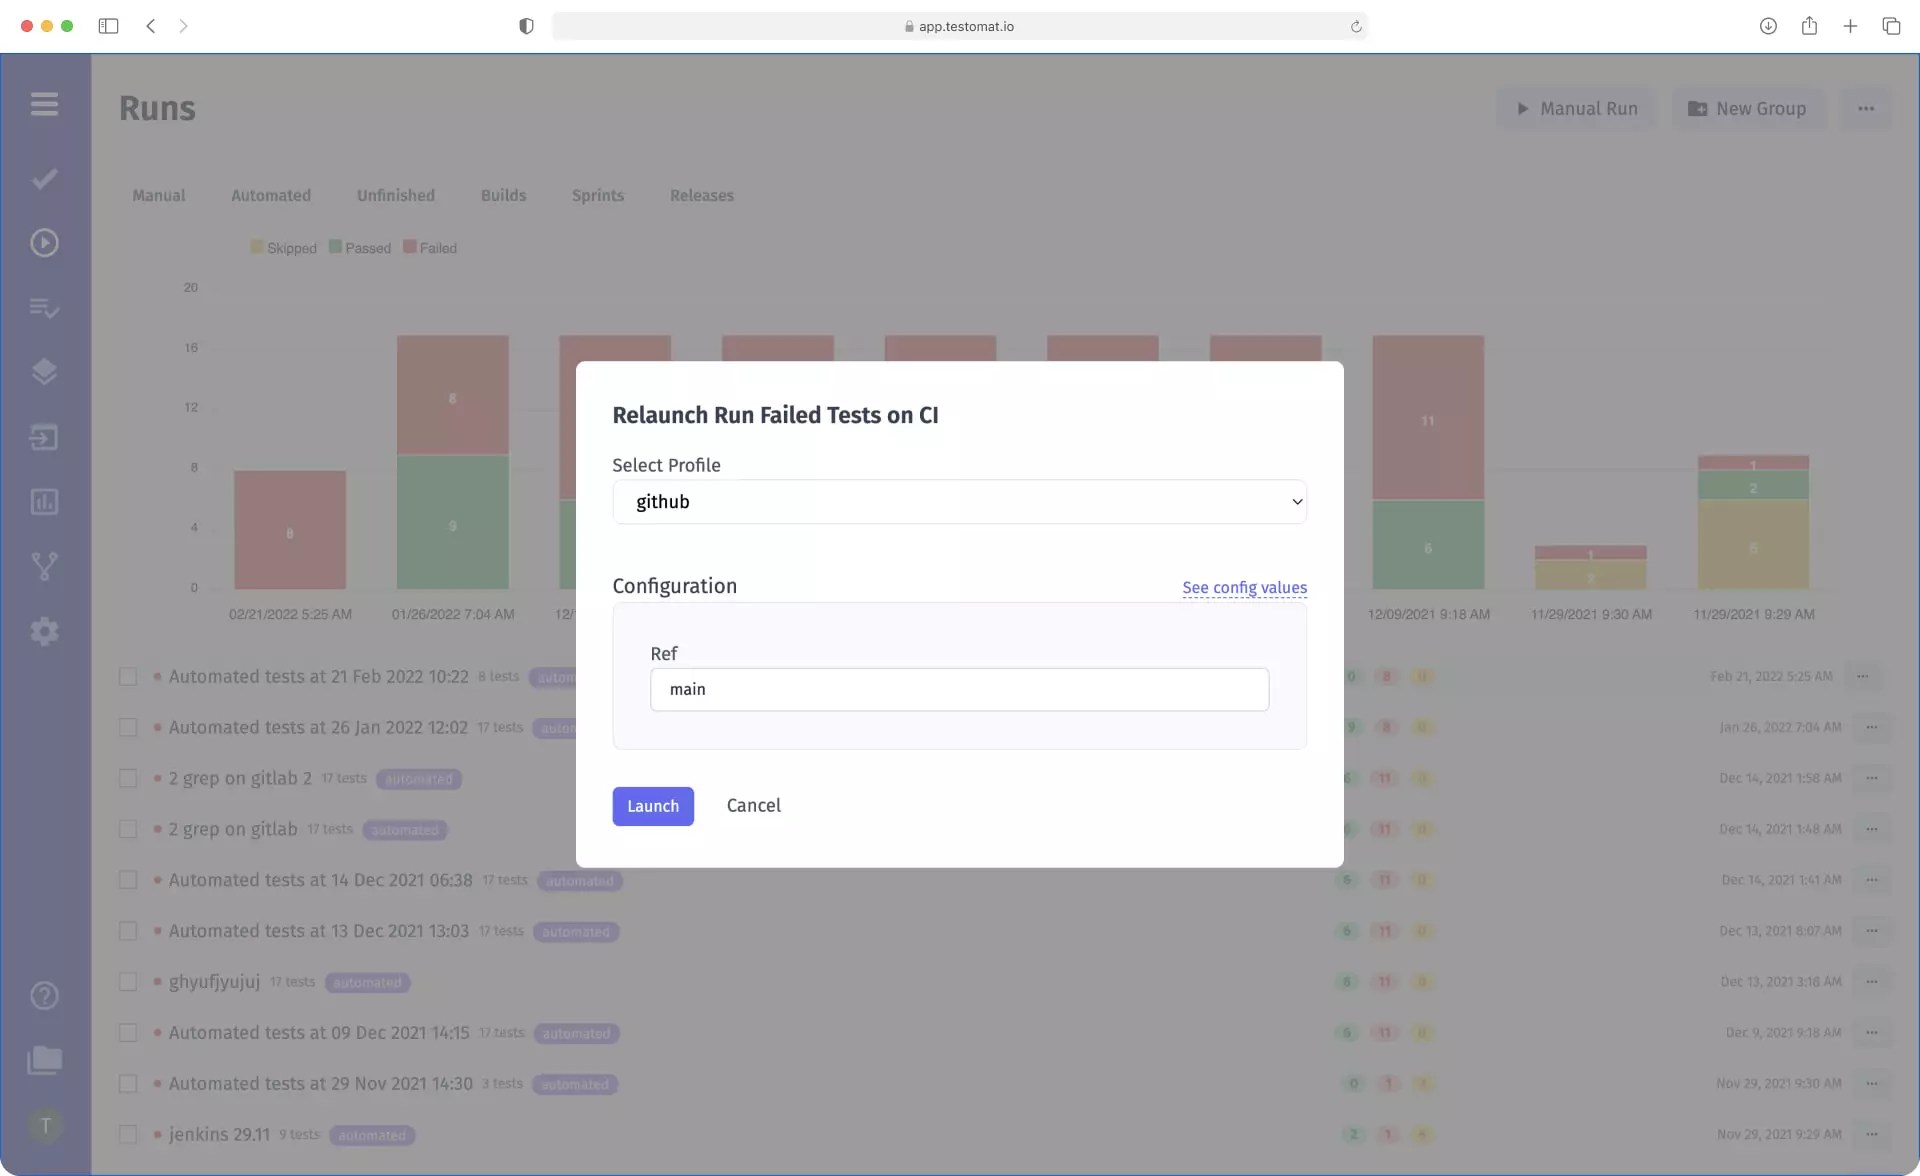Switch to the Builds tab
The height and width of the screenshot is (1176, 1920).
503,195
